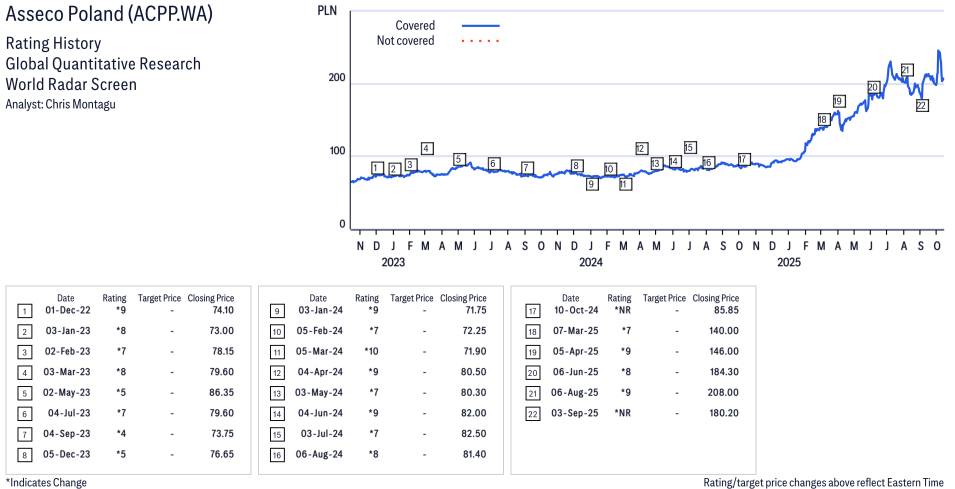Click the red dotted Not covered legend sample

pos(481,42)
